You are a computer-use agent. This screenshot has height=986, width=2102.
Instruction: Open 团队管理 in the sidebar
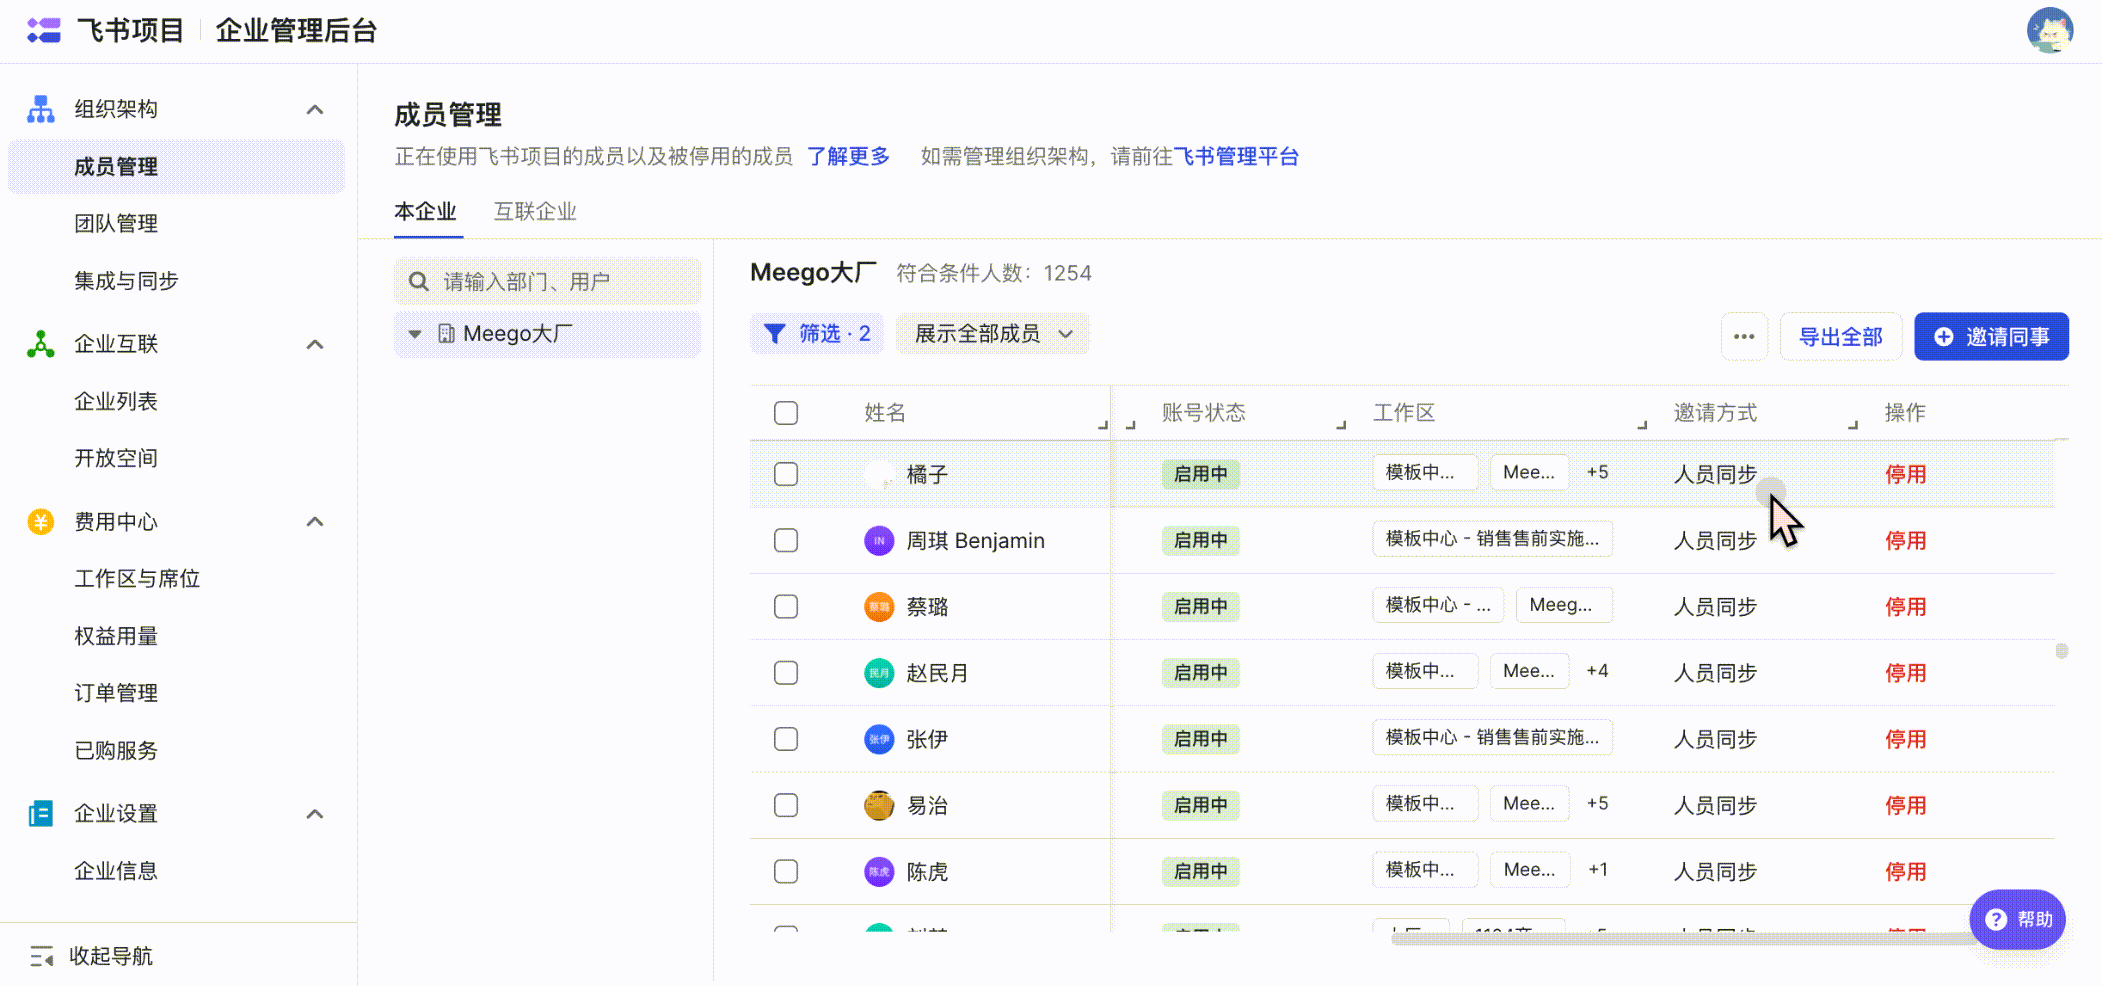pos(116,224)
